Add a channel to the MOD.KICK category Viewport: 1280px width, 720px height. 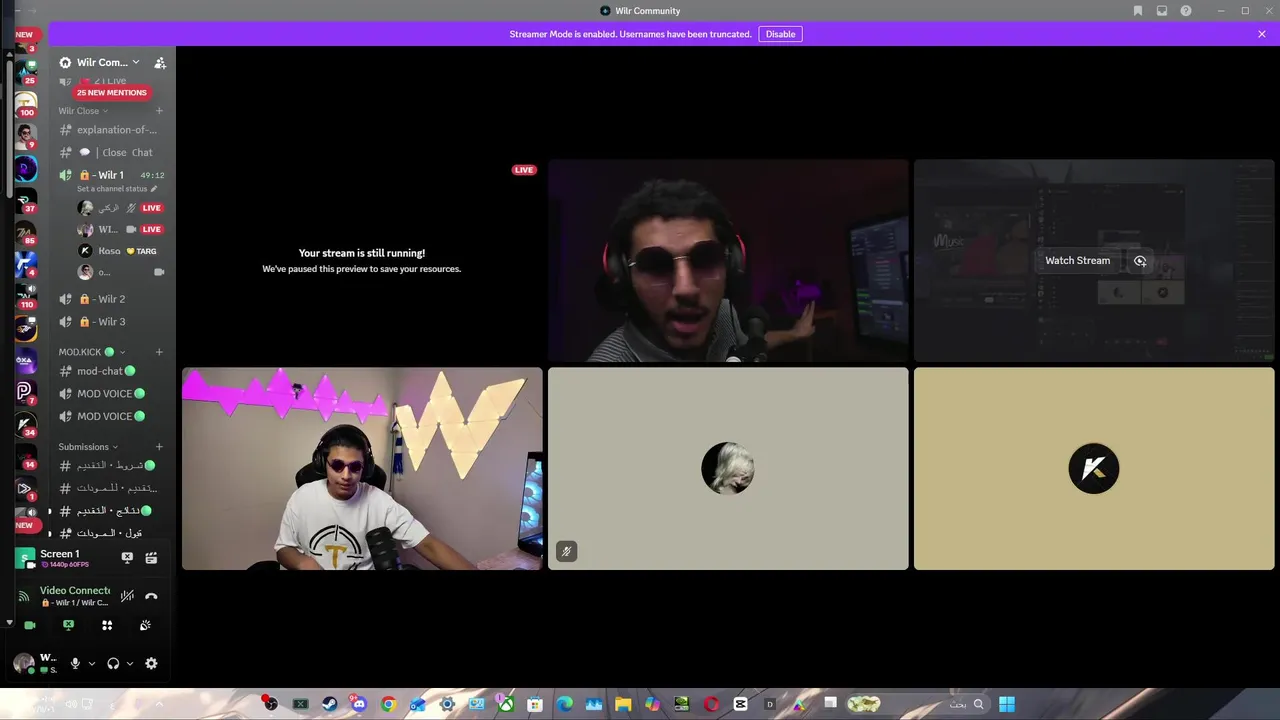pos(159,352)
